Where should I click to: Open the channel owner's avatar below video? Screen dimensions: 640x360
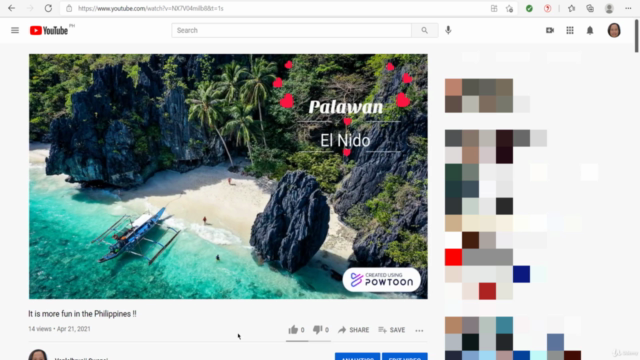click(x=38, y=355)
